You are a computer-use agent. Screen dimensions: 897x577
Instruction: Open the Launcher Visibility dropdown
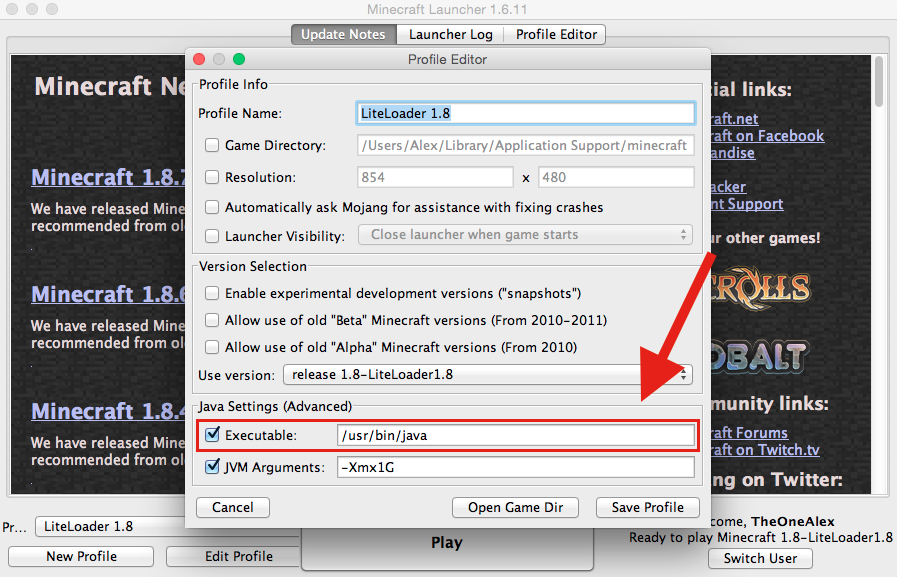coord(525,234)
